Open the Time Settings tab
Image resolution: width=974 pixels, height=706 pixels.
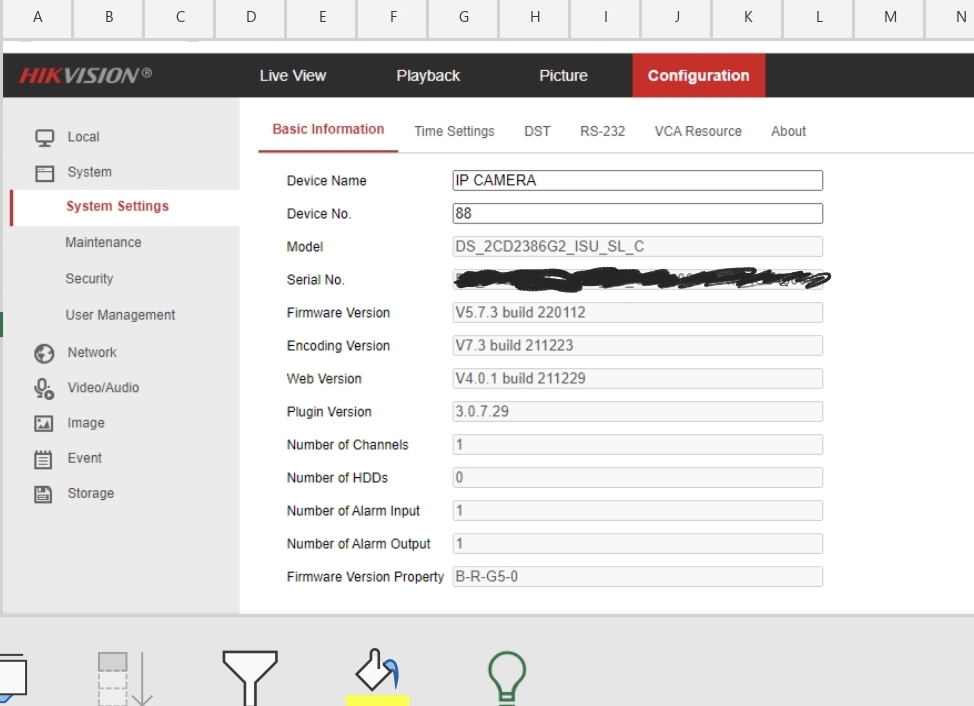pyautogui.click(x=454, y=131)
